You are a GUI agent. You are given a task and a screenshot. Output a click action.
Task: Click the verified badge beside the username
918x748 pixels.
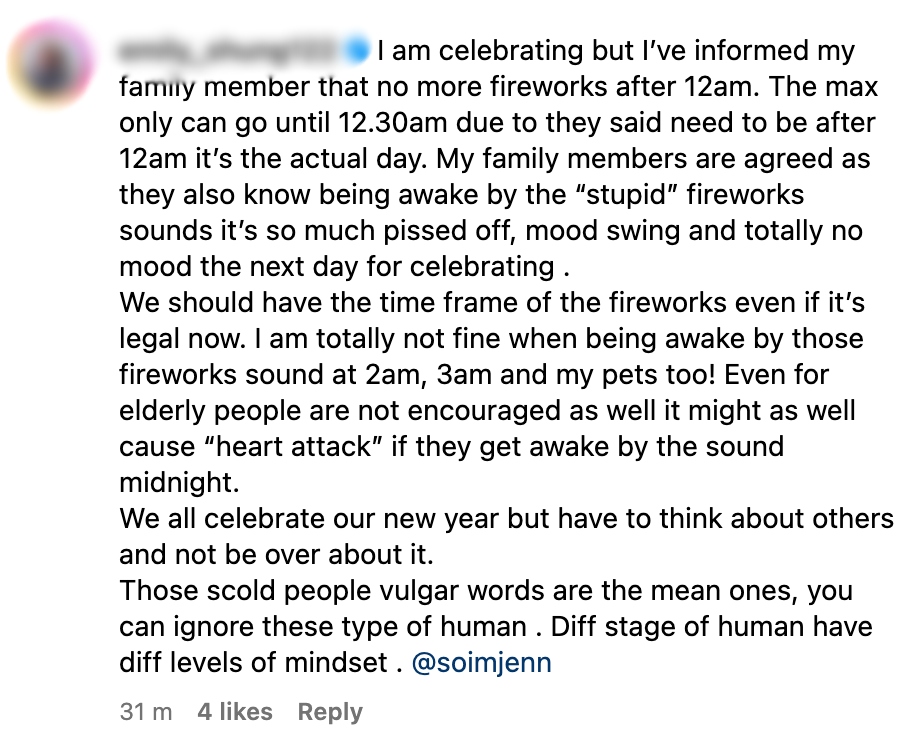359,50
